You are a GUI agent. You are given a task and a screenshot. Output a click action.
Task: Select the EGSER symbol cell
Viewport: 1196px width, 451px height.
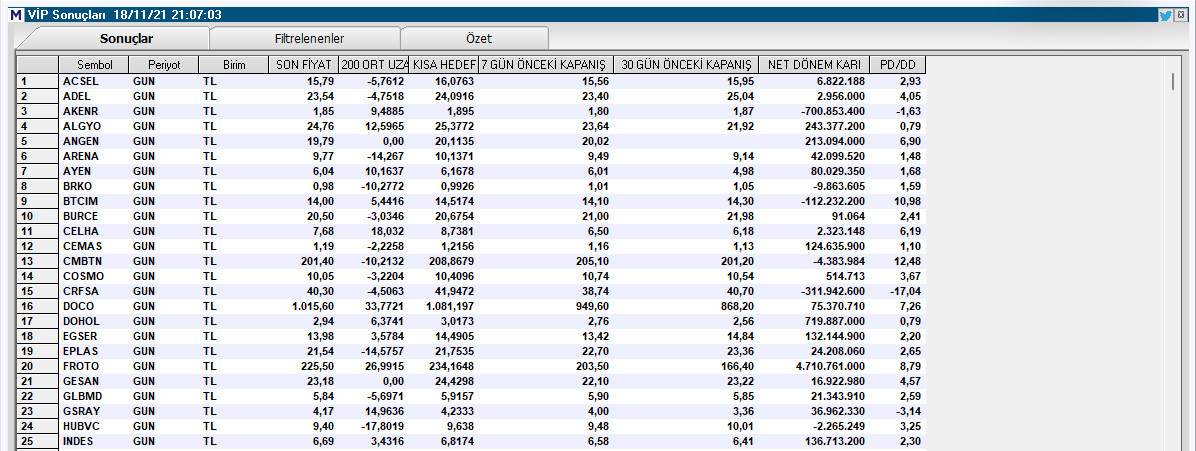(81, 337)
